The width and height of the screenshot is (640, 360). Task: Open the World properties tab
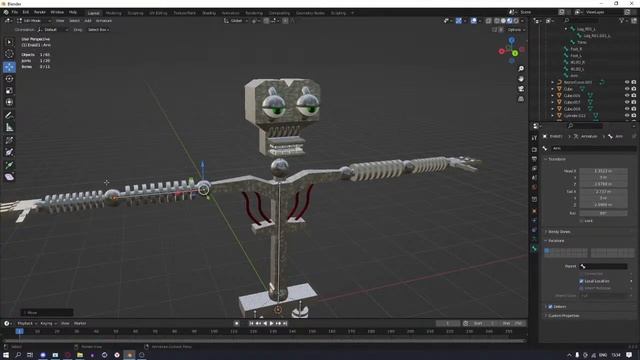[x=534, y=187]
